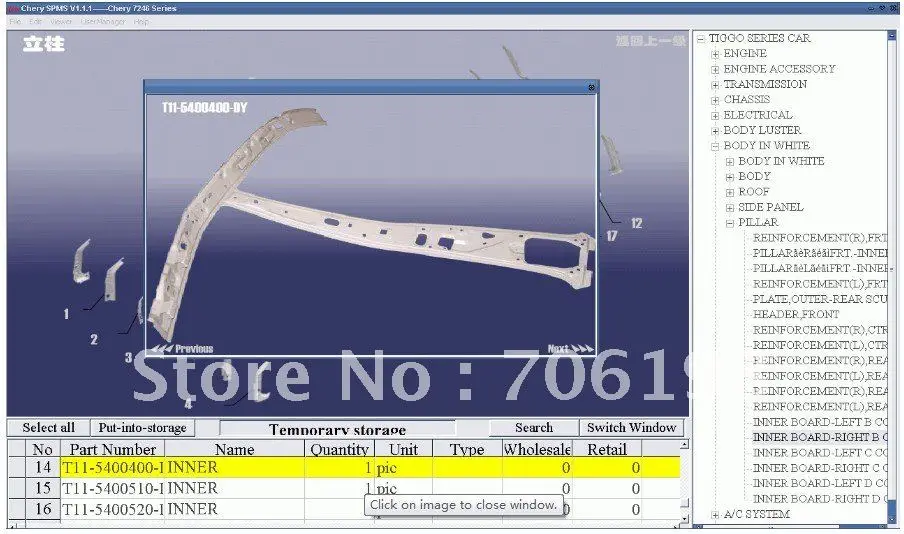
Task: Click the Quantity column header
Action: (x=339, y=449)
